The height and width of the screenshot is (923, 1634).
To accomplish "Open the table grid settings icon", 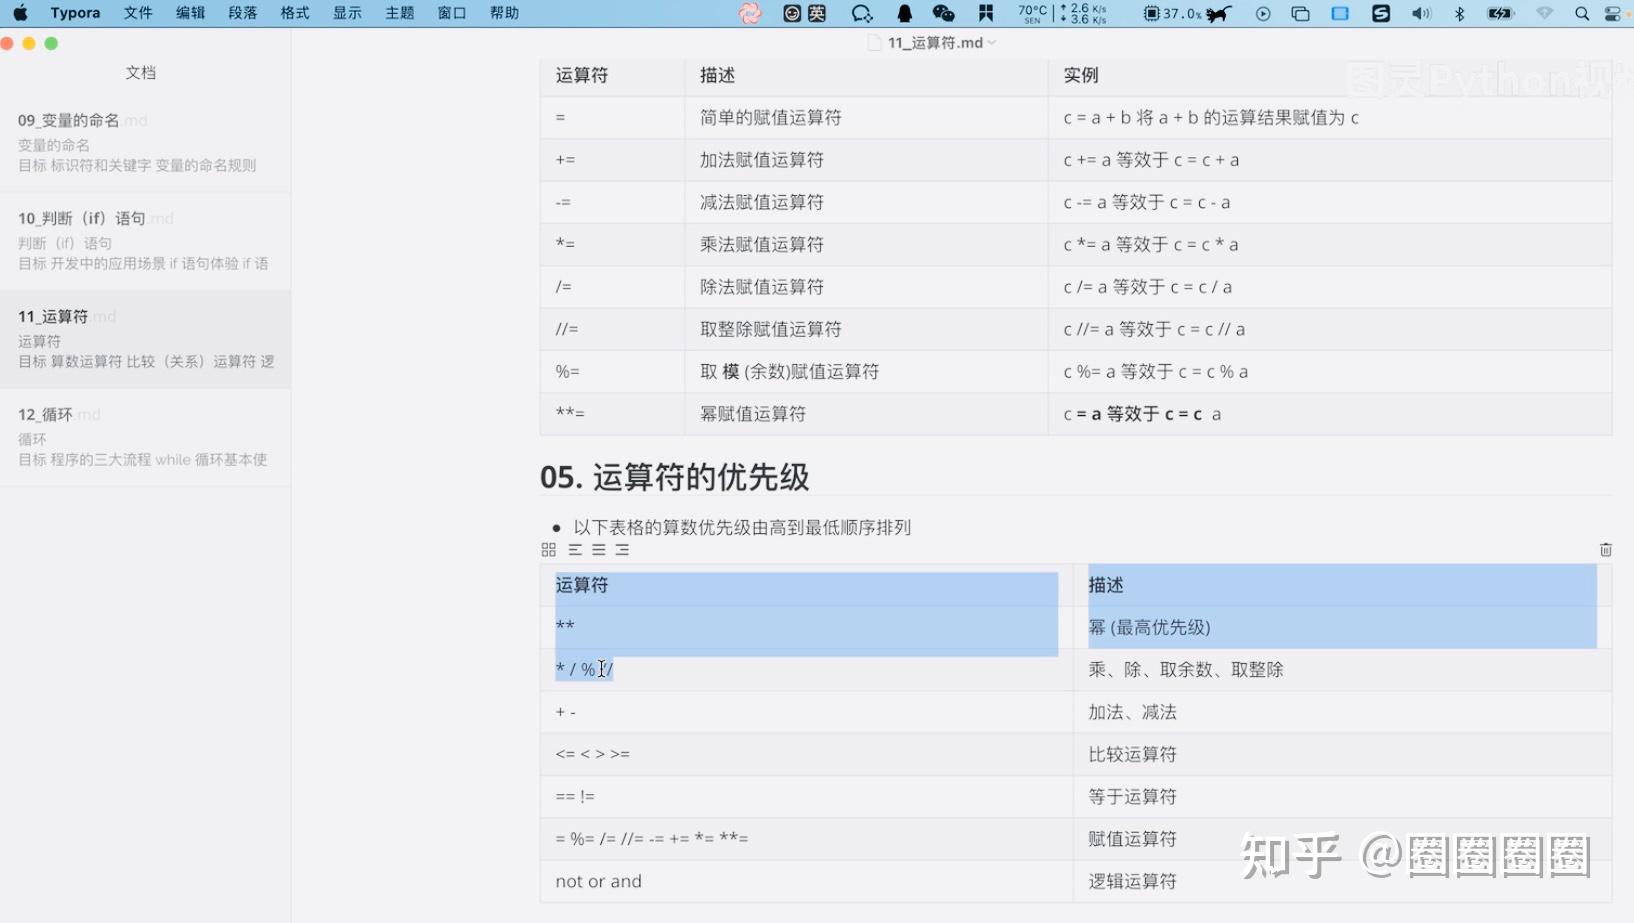I will pyautogui.click(x=547, y=549).
